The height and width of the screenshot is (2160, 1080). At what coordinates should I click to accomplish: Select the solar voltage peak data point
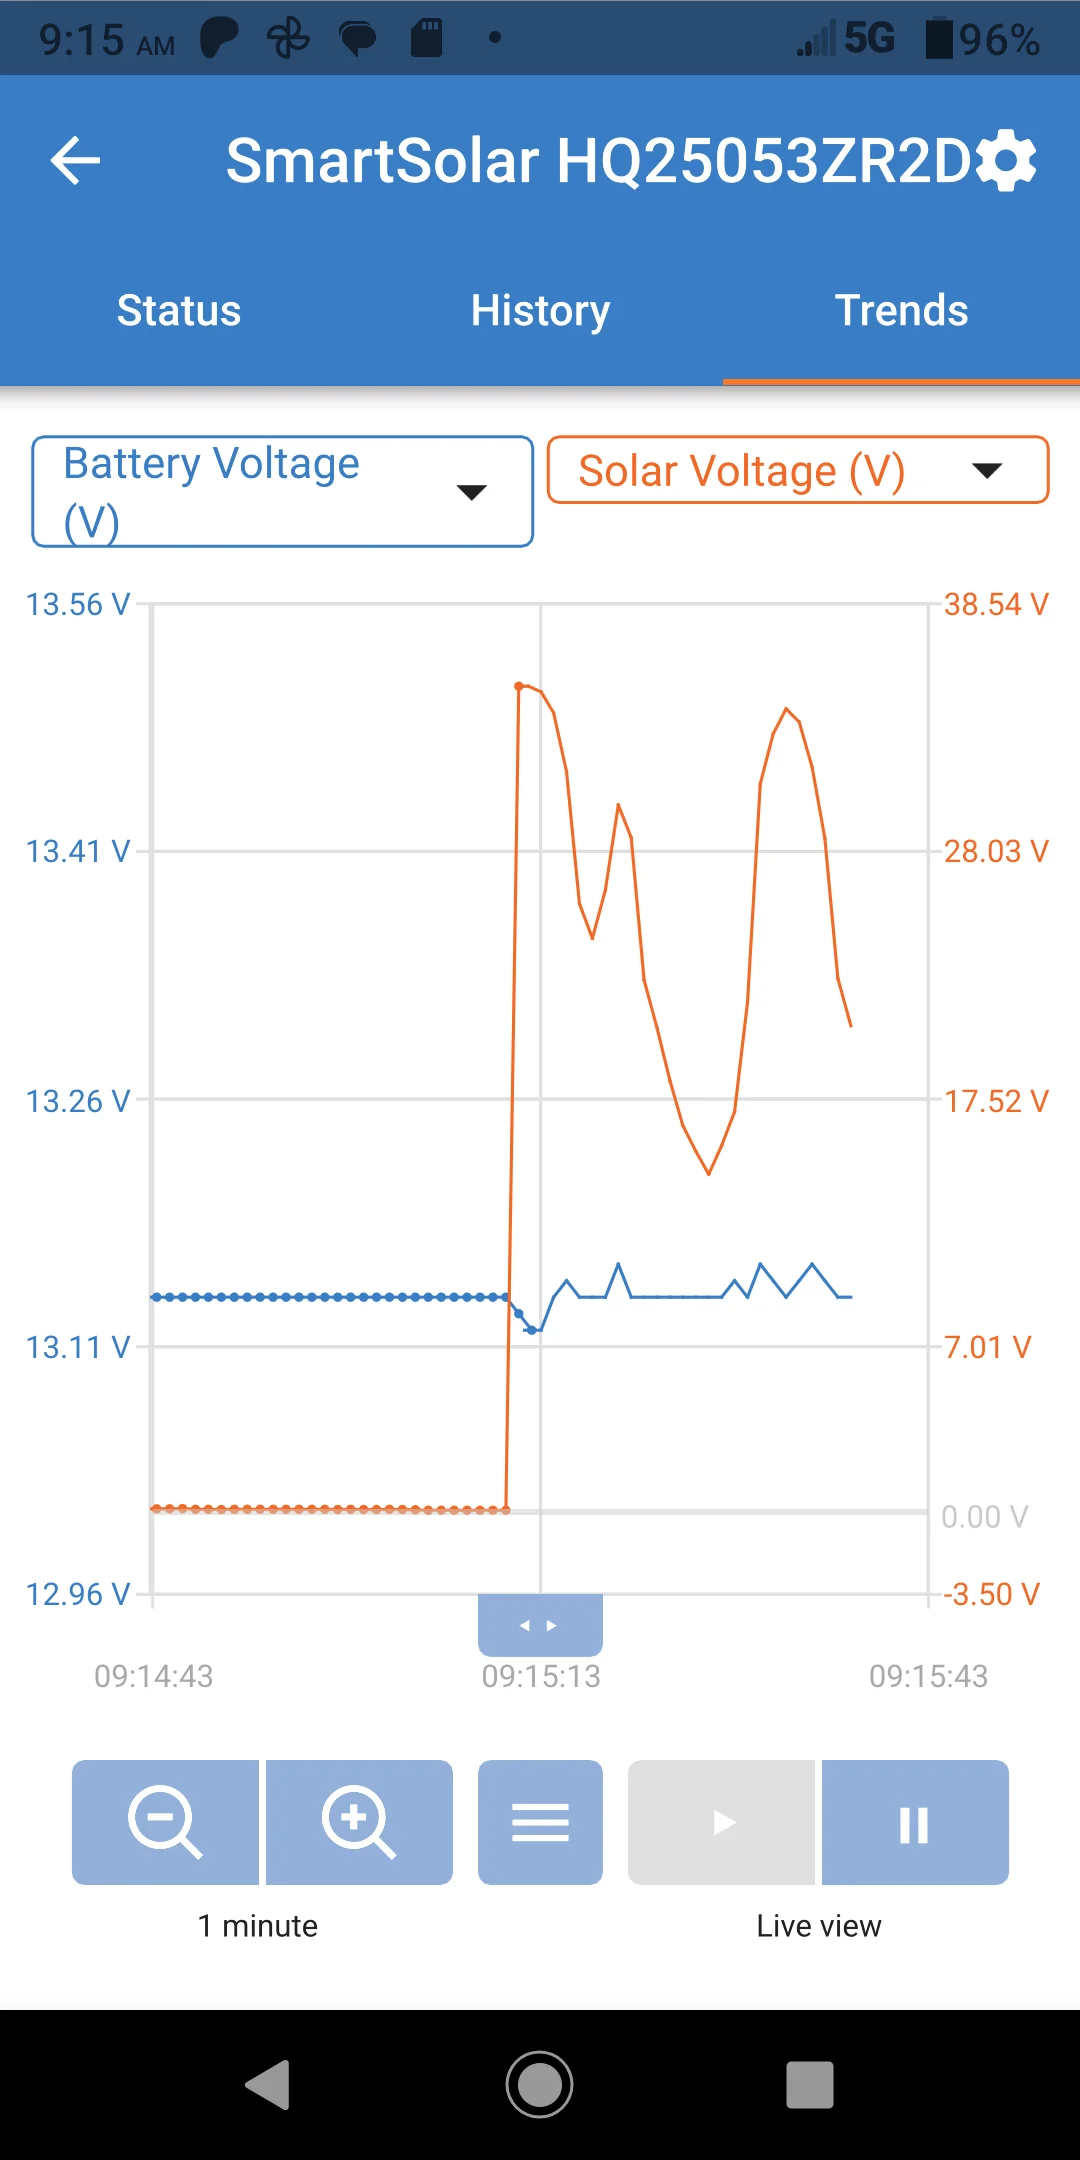pos(518,686)
